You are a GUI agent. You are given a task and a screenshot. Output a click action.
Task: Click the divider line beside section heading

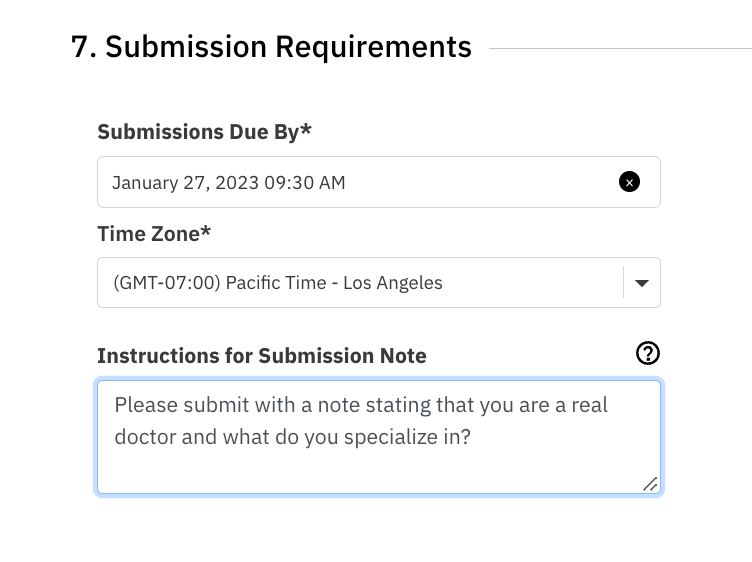click(x=620, y=48)
